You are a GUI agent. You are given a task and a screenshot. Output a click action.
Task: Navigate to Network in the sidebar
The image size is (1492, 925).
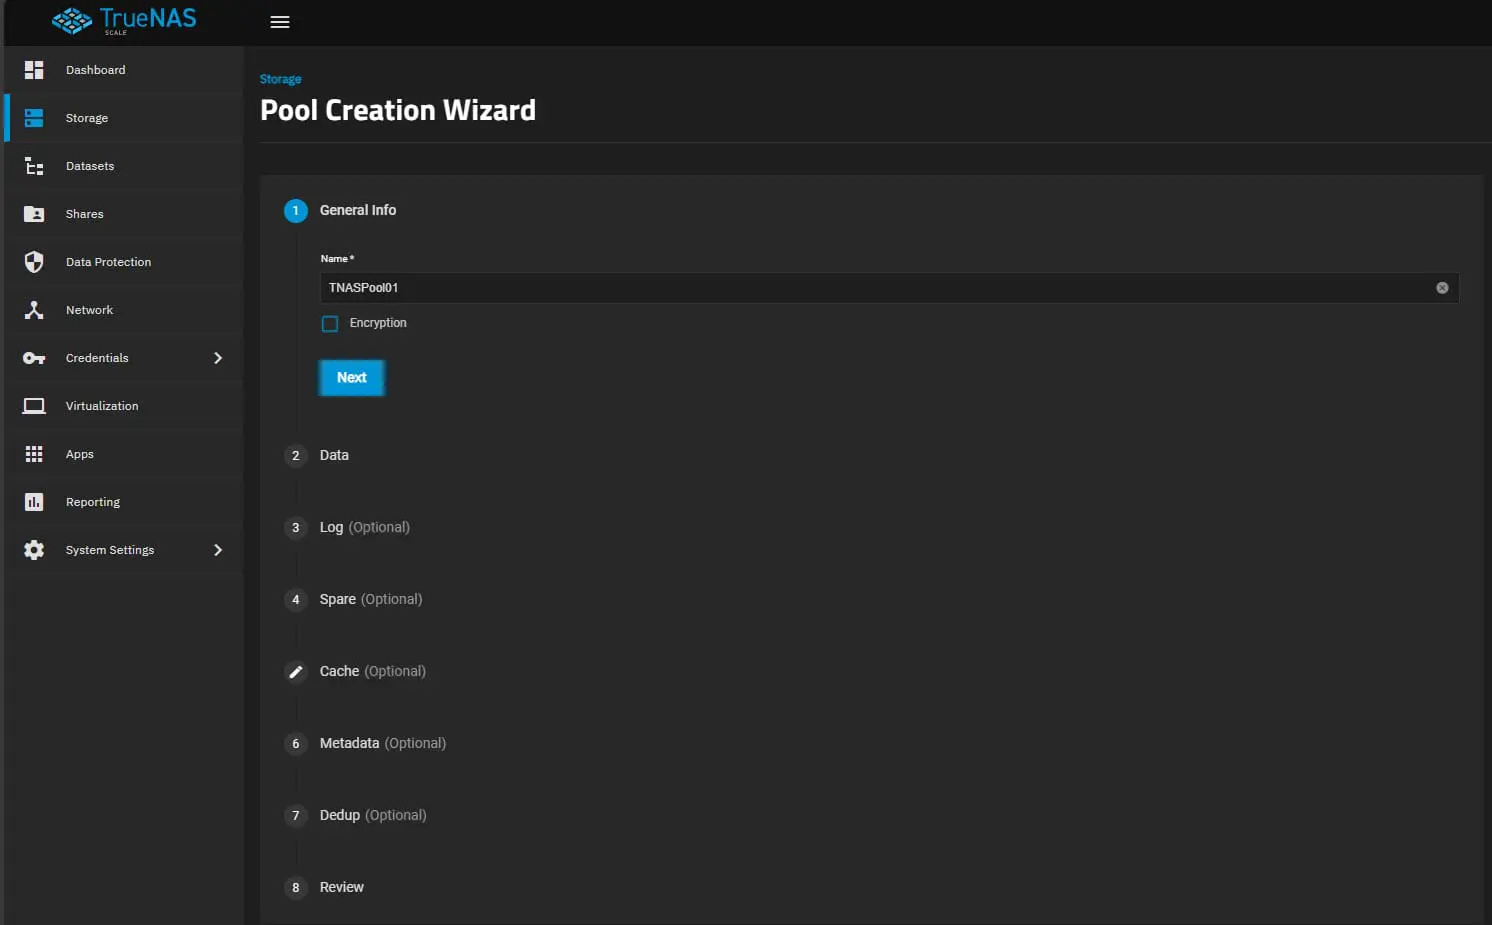[x=124, y=310]
